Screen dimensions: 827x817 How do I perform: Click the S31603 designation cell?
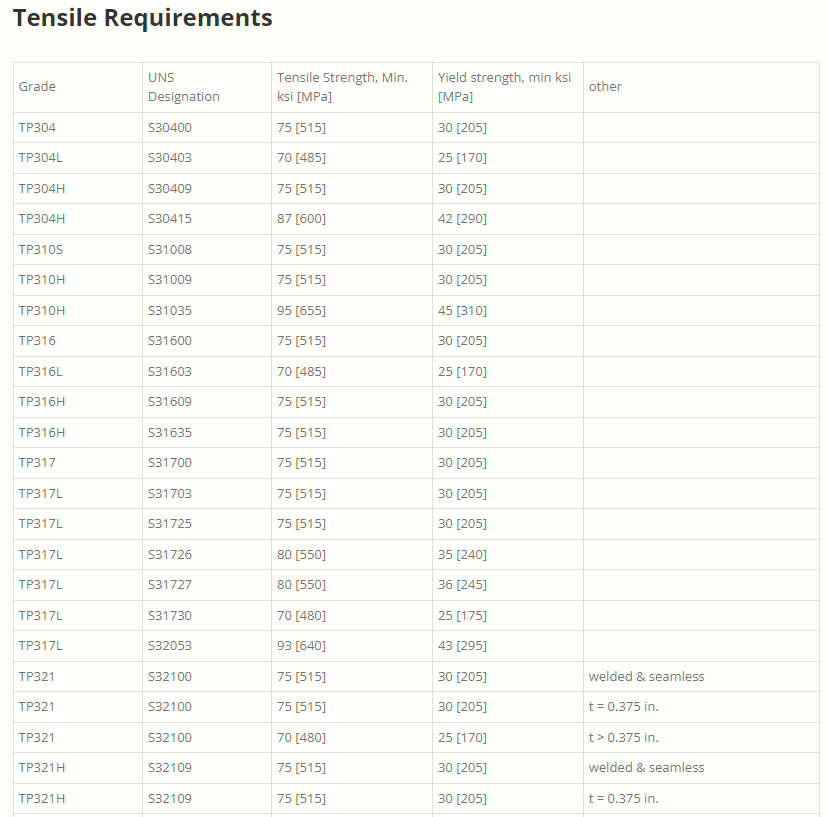(170, 372)
